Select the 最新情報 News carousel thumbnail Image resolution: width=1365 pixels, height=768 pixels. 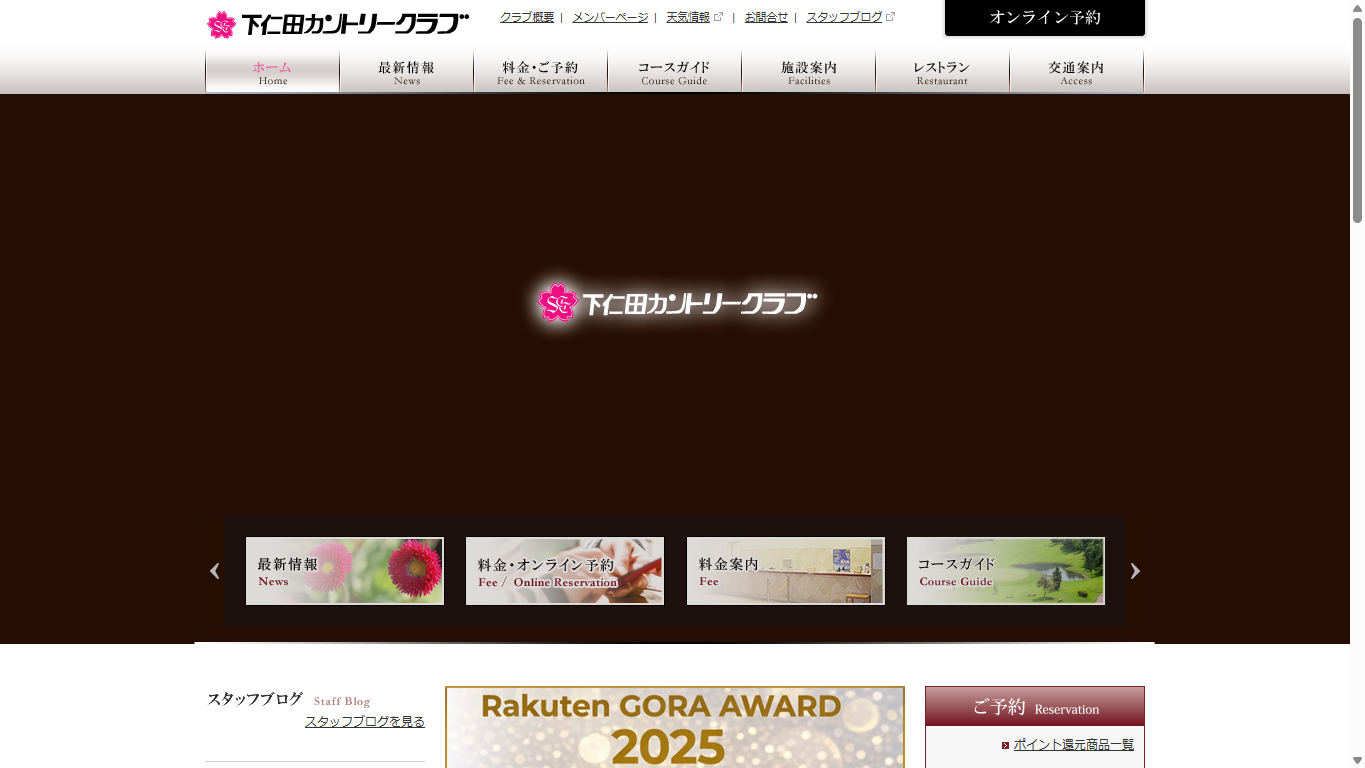tap(345, 571)
